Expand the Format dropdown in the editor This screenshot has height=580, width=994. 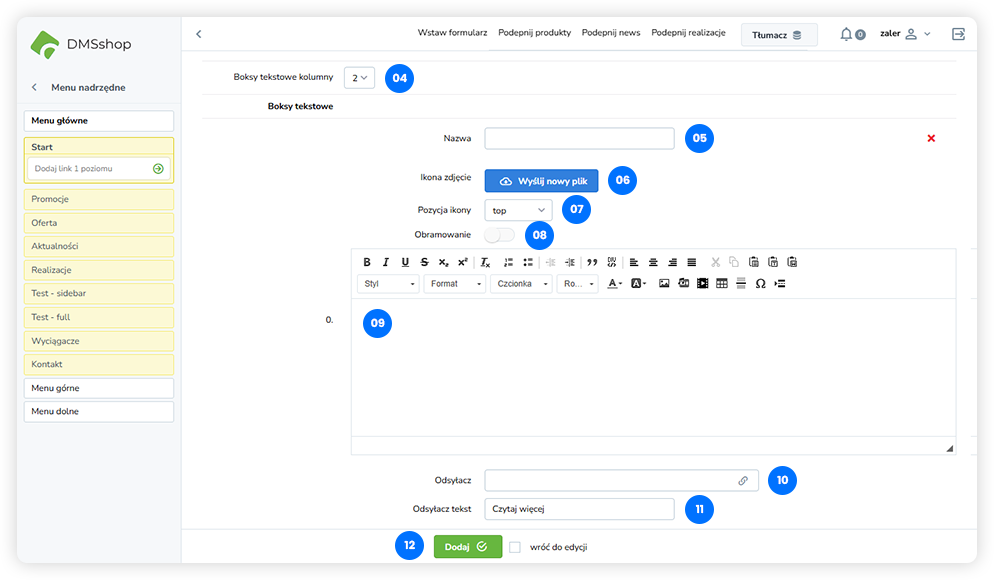tap(454, 284)
